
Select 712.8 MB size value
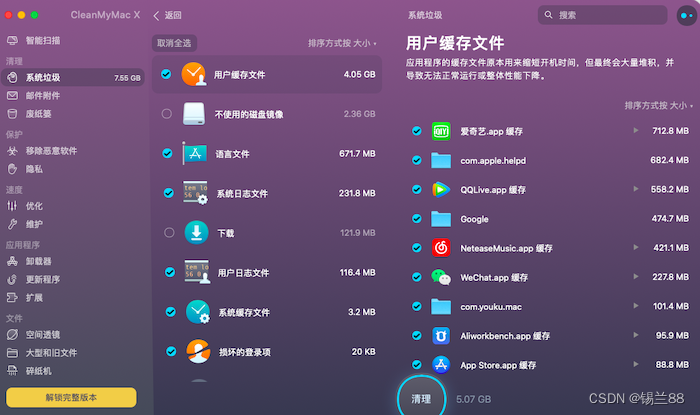click(670, 131)
